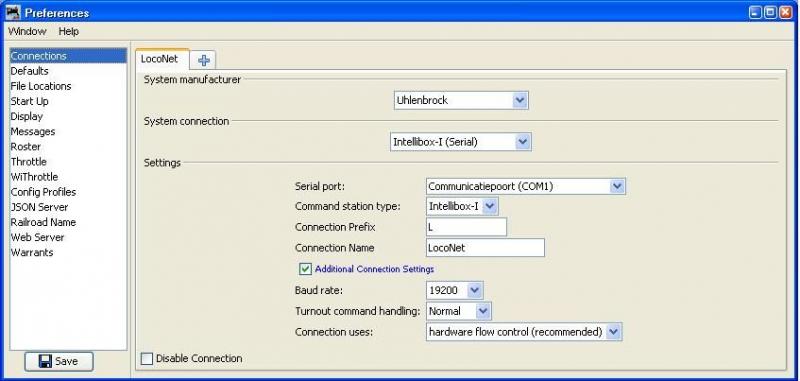The height and width of the screenshot is (381, 800).
Task: Select Messages in the preferences list
Action: (68, 132)
